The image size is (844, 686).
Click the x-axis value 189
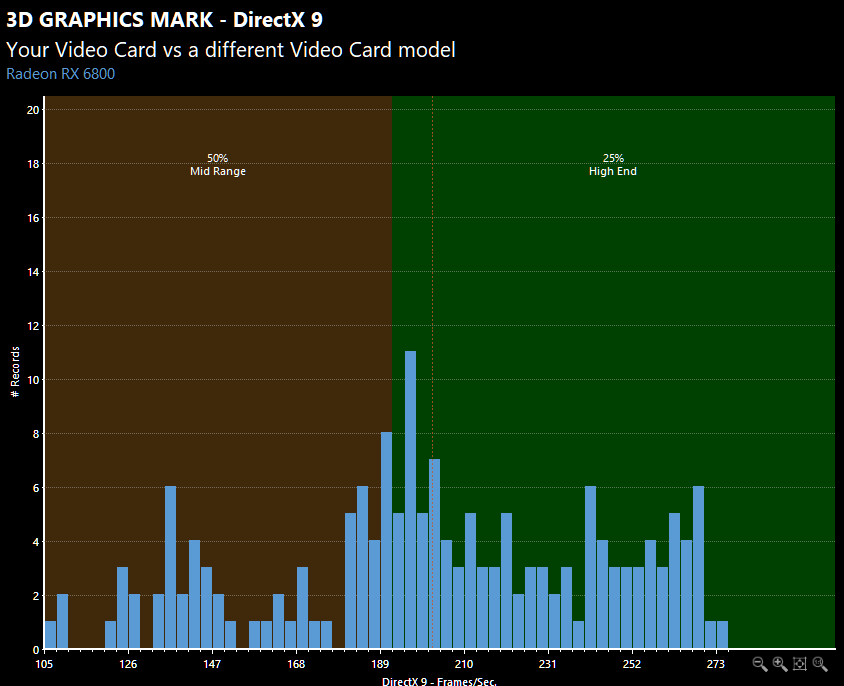coord(380,664)
